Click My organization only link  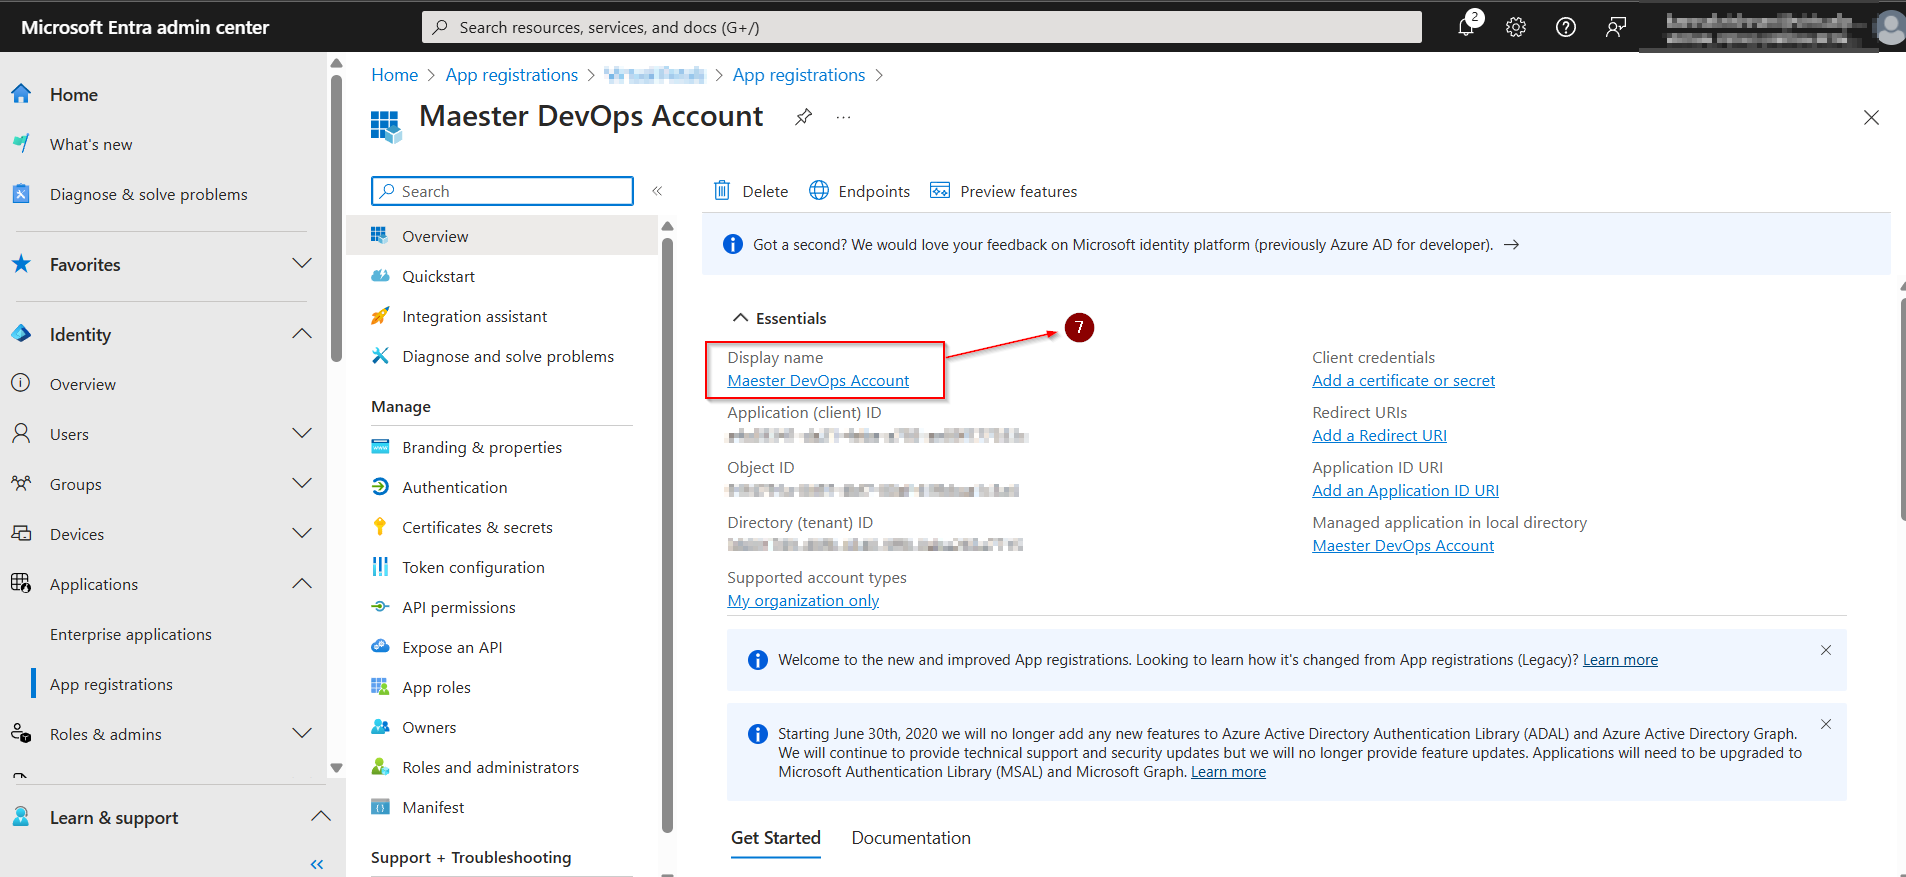pyautogui.click(x=803, y=601)
